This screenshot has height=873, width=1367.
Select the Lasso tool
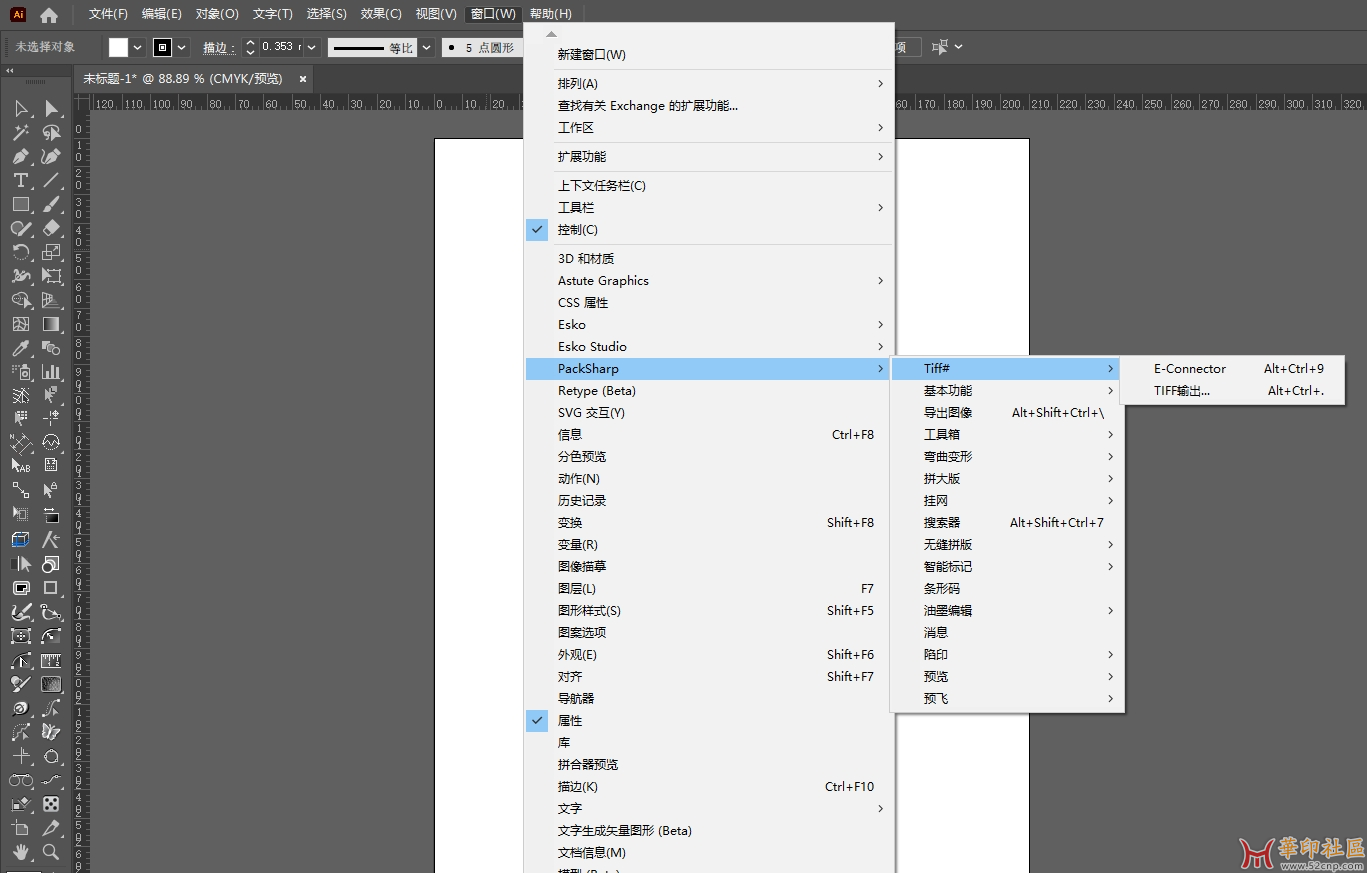click(51, 132)
